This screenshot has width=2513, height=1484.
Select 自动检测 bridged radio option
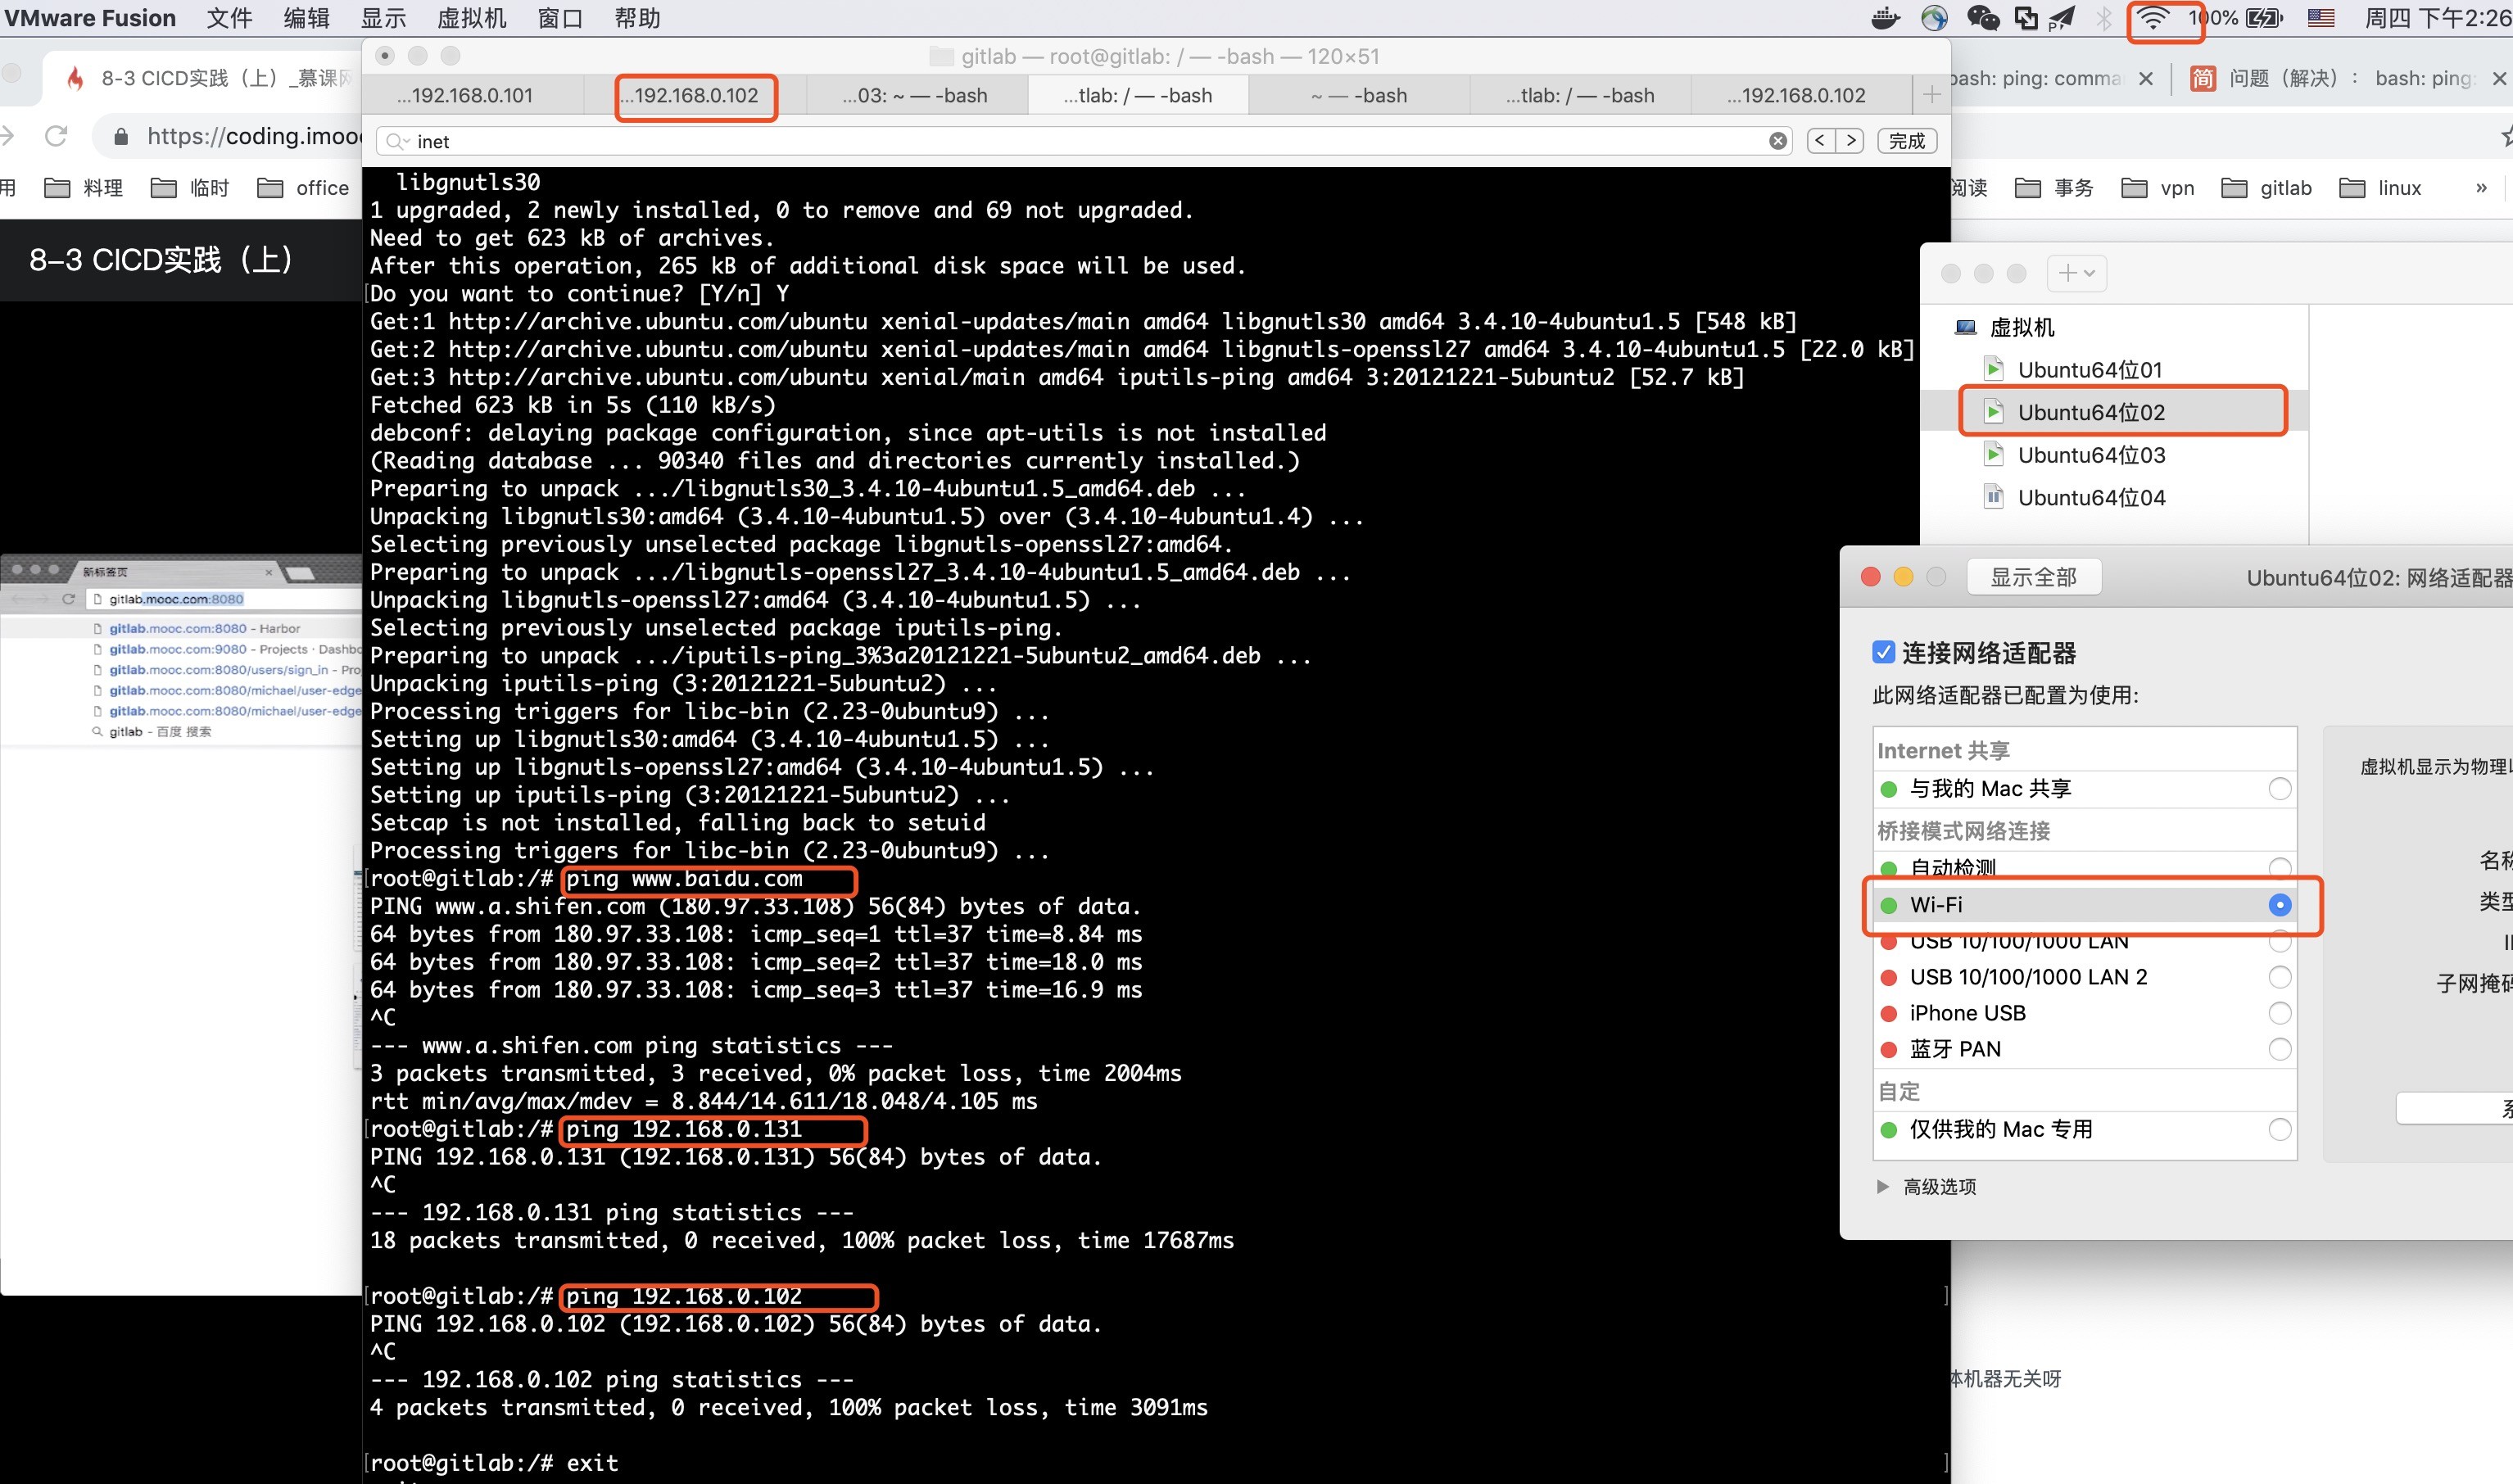(x=2279, y=867)
